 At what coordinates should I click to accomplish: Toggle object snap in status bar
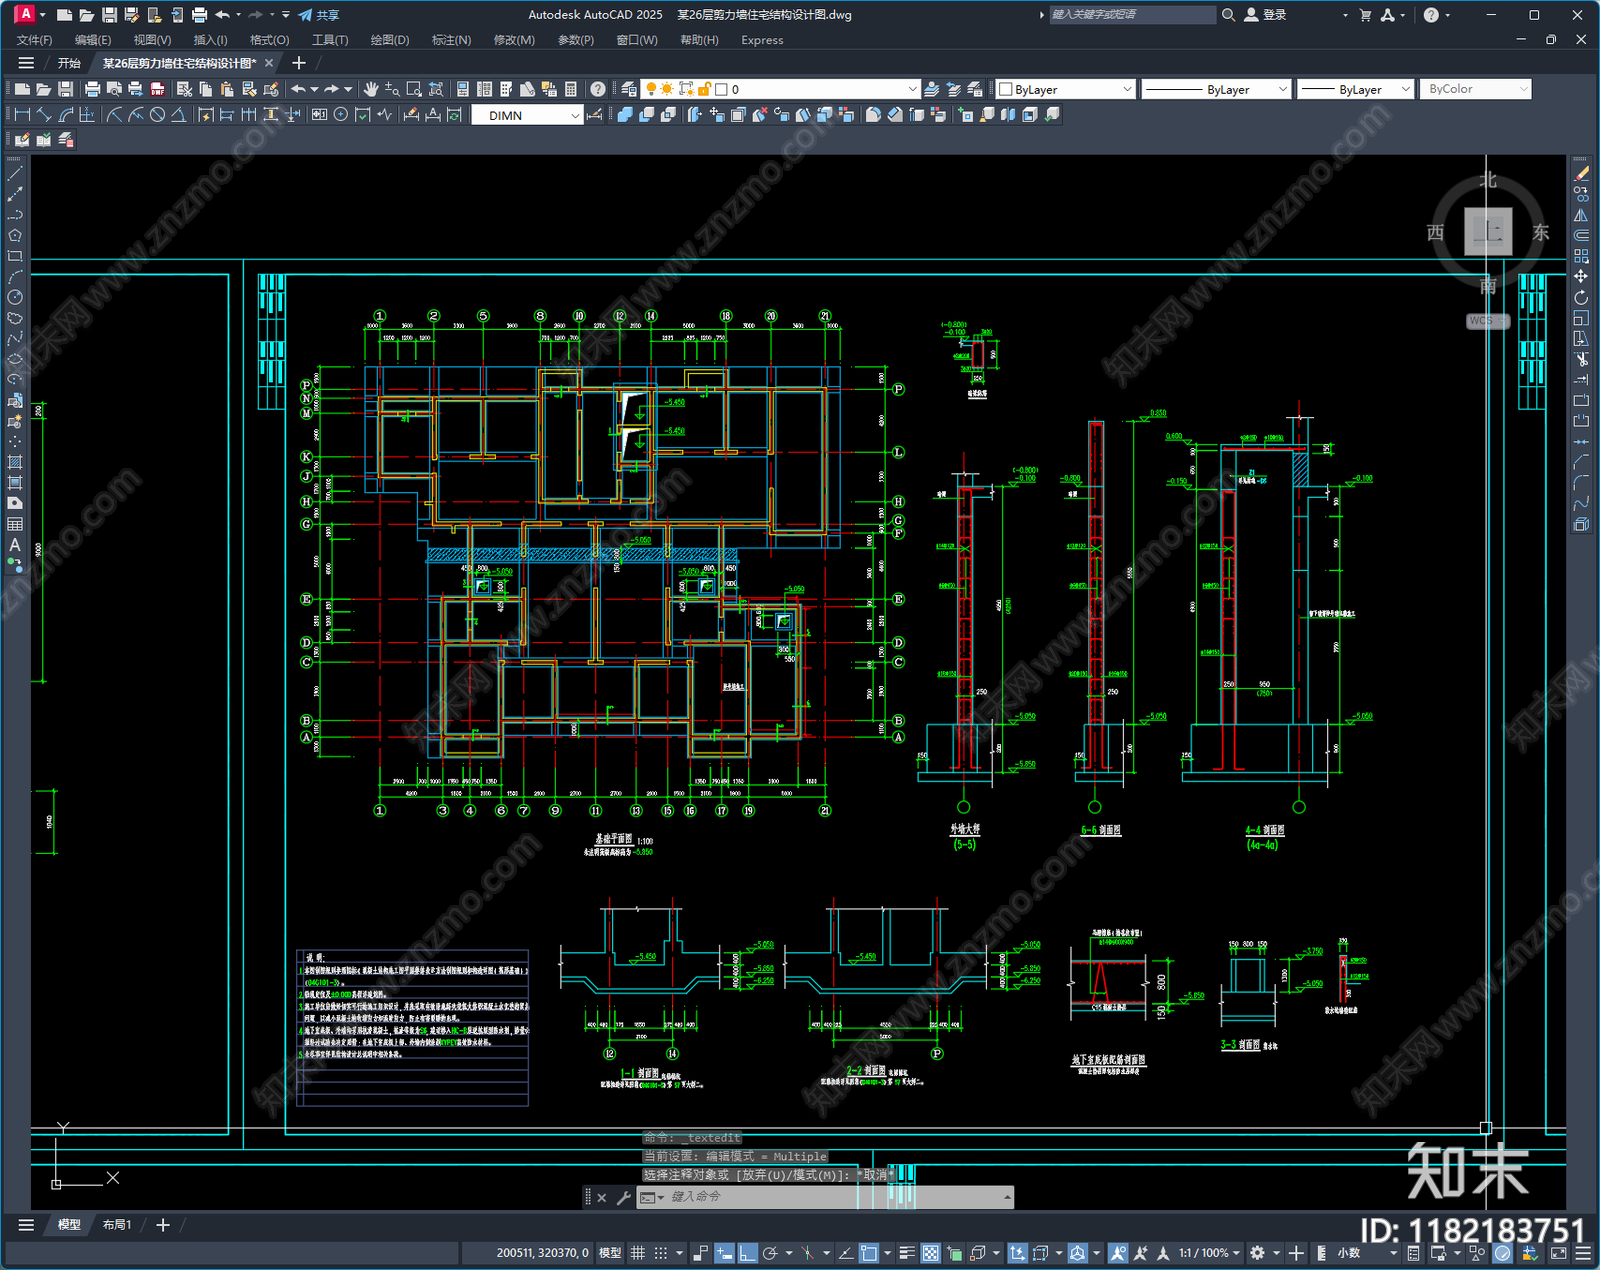pos(869,1253)
